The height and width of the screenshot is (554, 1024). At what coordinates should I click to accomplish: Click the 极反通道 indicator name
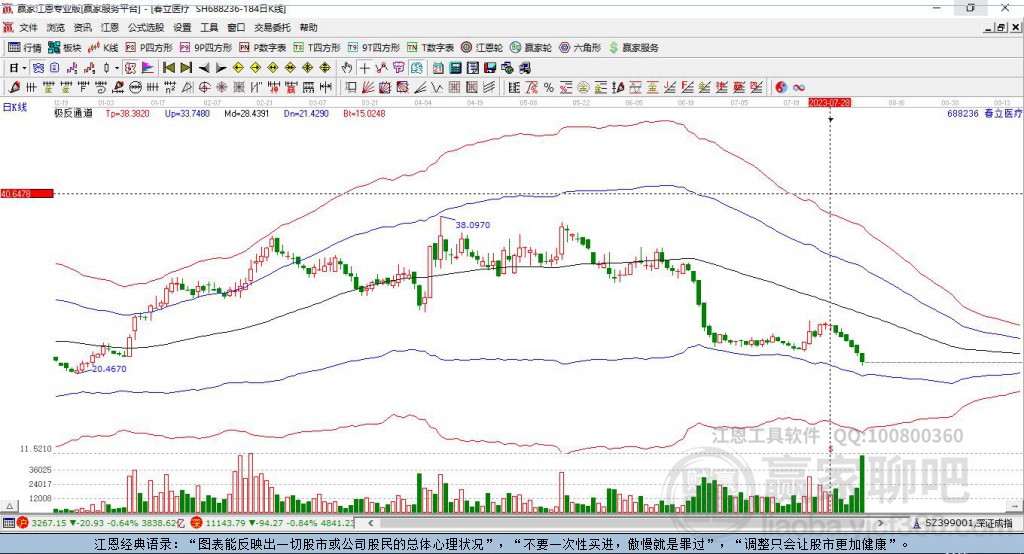click(73, 113)
